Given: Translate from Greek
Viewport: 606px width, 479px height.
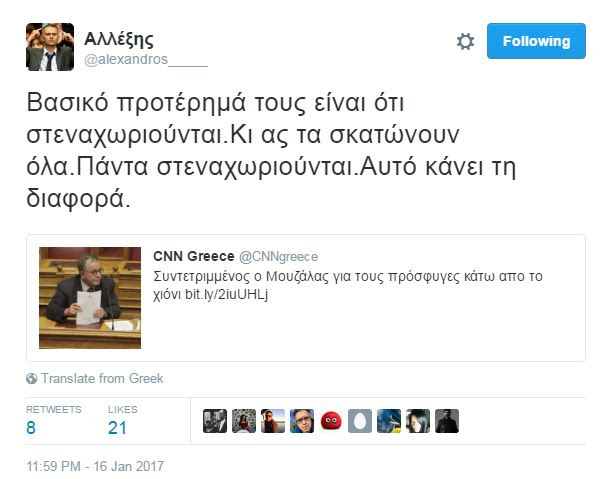Looking at the screenshot, I should (102, 378).
